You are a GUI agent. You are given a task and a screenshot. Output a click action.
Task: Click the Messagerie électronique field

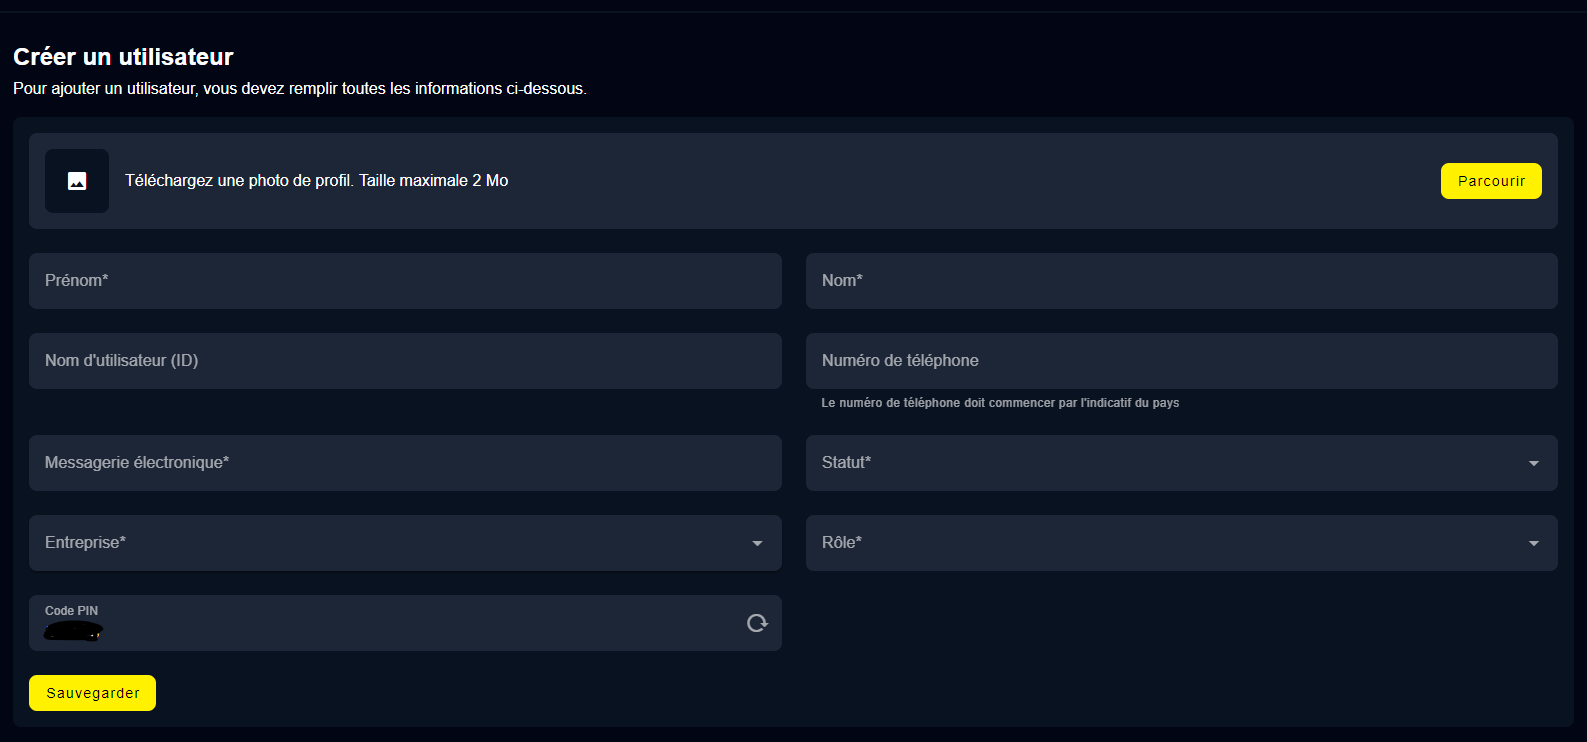click(x=405, y=463)
